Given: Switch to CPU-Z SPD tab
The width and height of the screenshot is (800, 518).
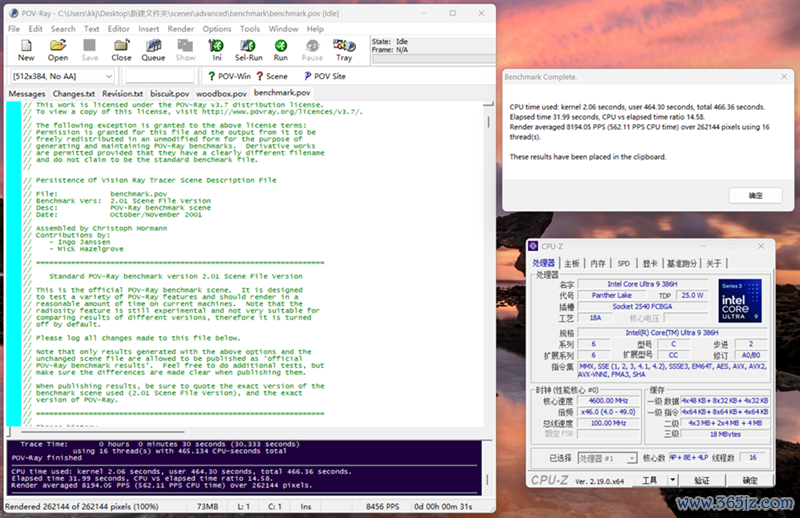Looking at the screenshot, I should tap(623, 263).
